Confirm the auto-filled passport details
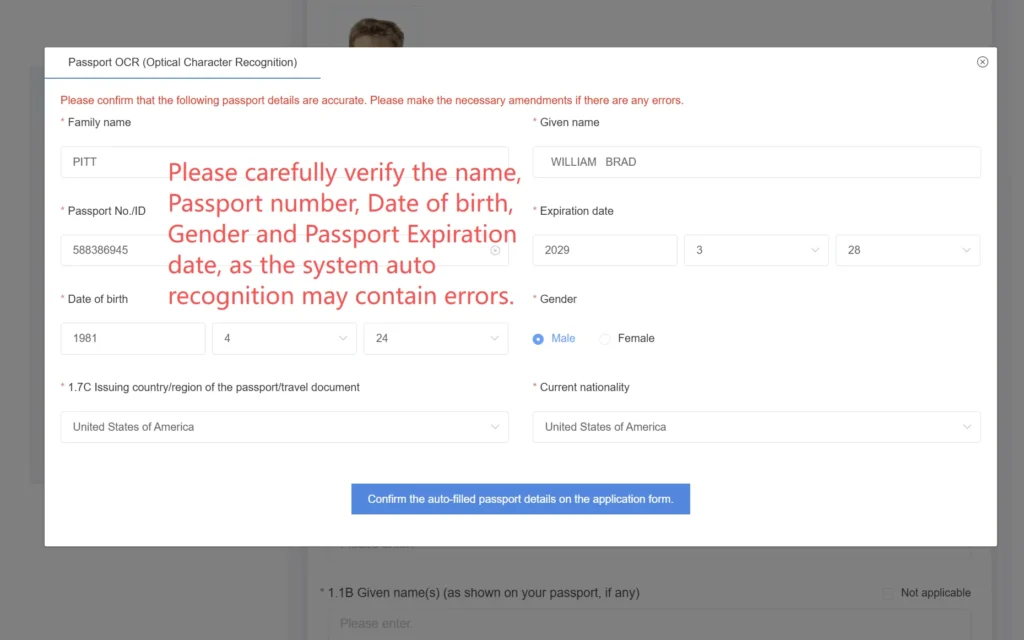The height and width of the screenshot is (640, 1024). click(520, 499)
